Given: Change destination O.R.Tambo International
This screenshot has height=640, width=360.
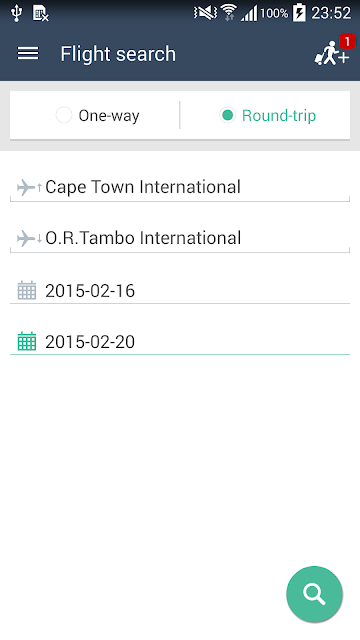Looking at the screenshot, I should [x=180, y=238].
